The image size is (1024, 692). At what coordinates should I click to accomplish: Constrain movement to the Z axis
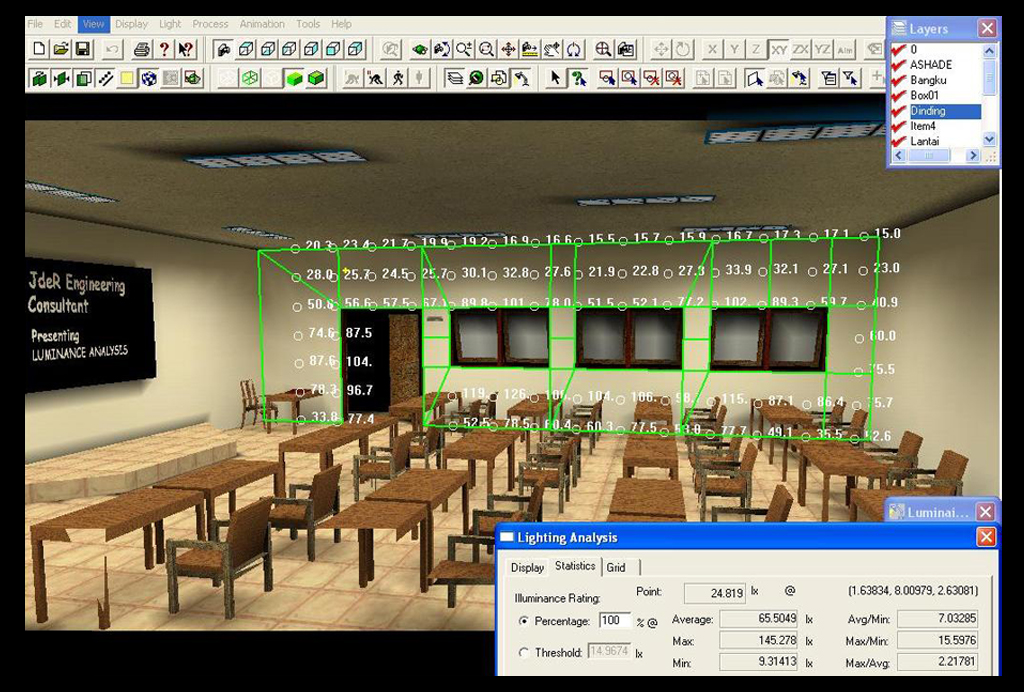tap(756, 46)
